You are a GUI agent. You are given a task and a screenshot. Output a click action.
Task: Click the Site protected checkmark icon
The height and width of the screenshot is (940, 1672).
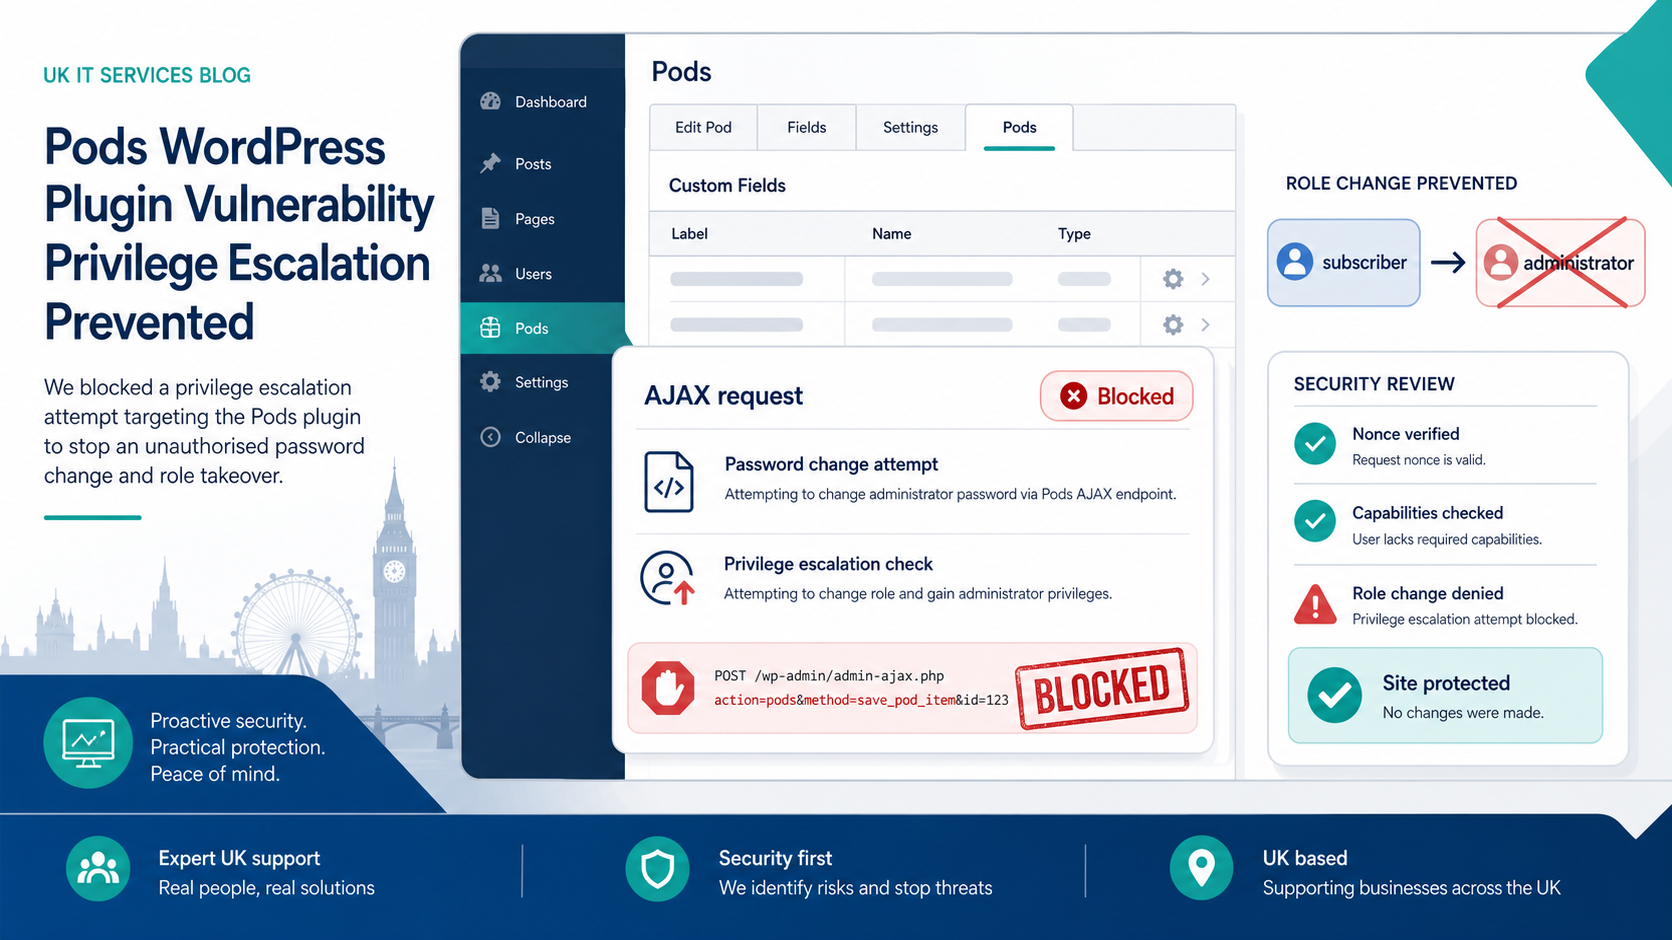coord(1334,695)
